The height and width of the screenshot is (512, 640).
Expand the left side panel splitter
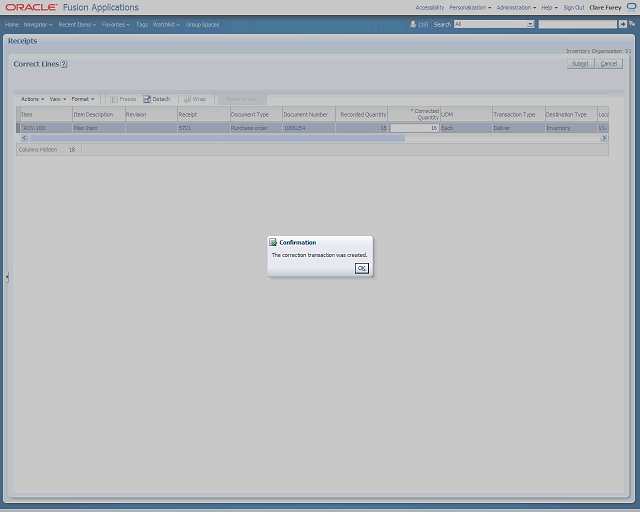pyautogui.click(x=7, y=277)
